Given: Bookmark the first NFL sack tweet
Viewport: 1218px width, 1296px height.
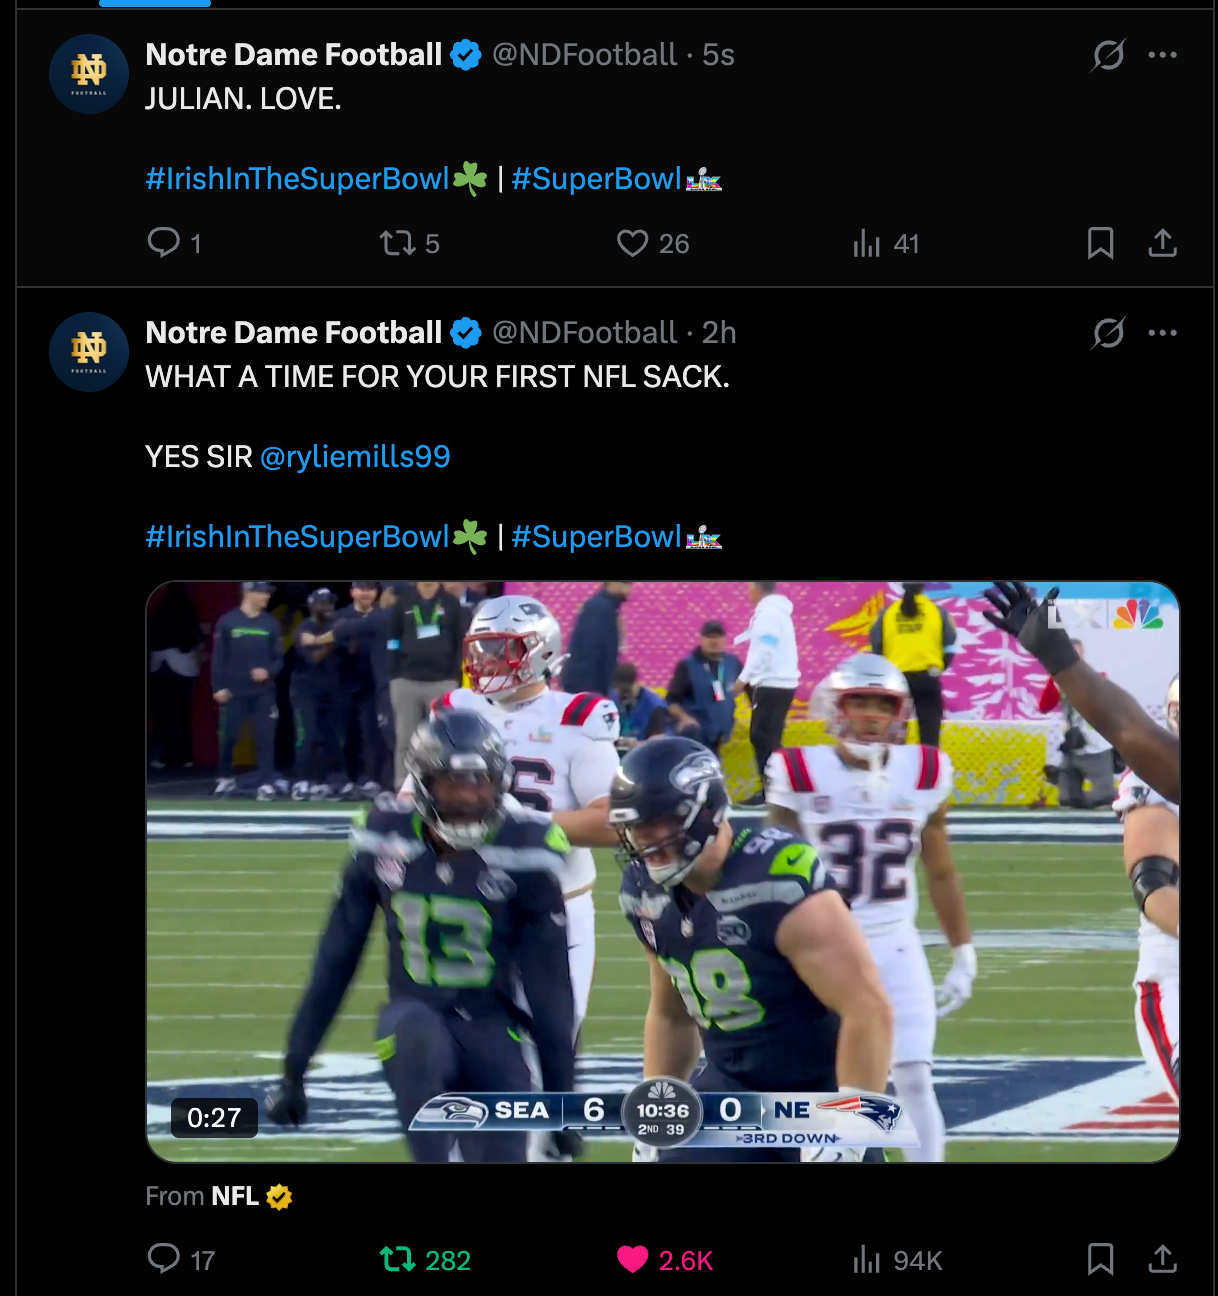Looking at the screenshot, I should pyautogui.click(x=1100, y=1259).
